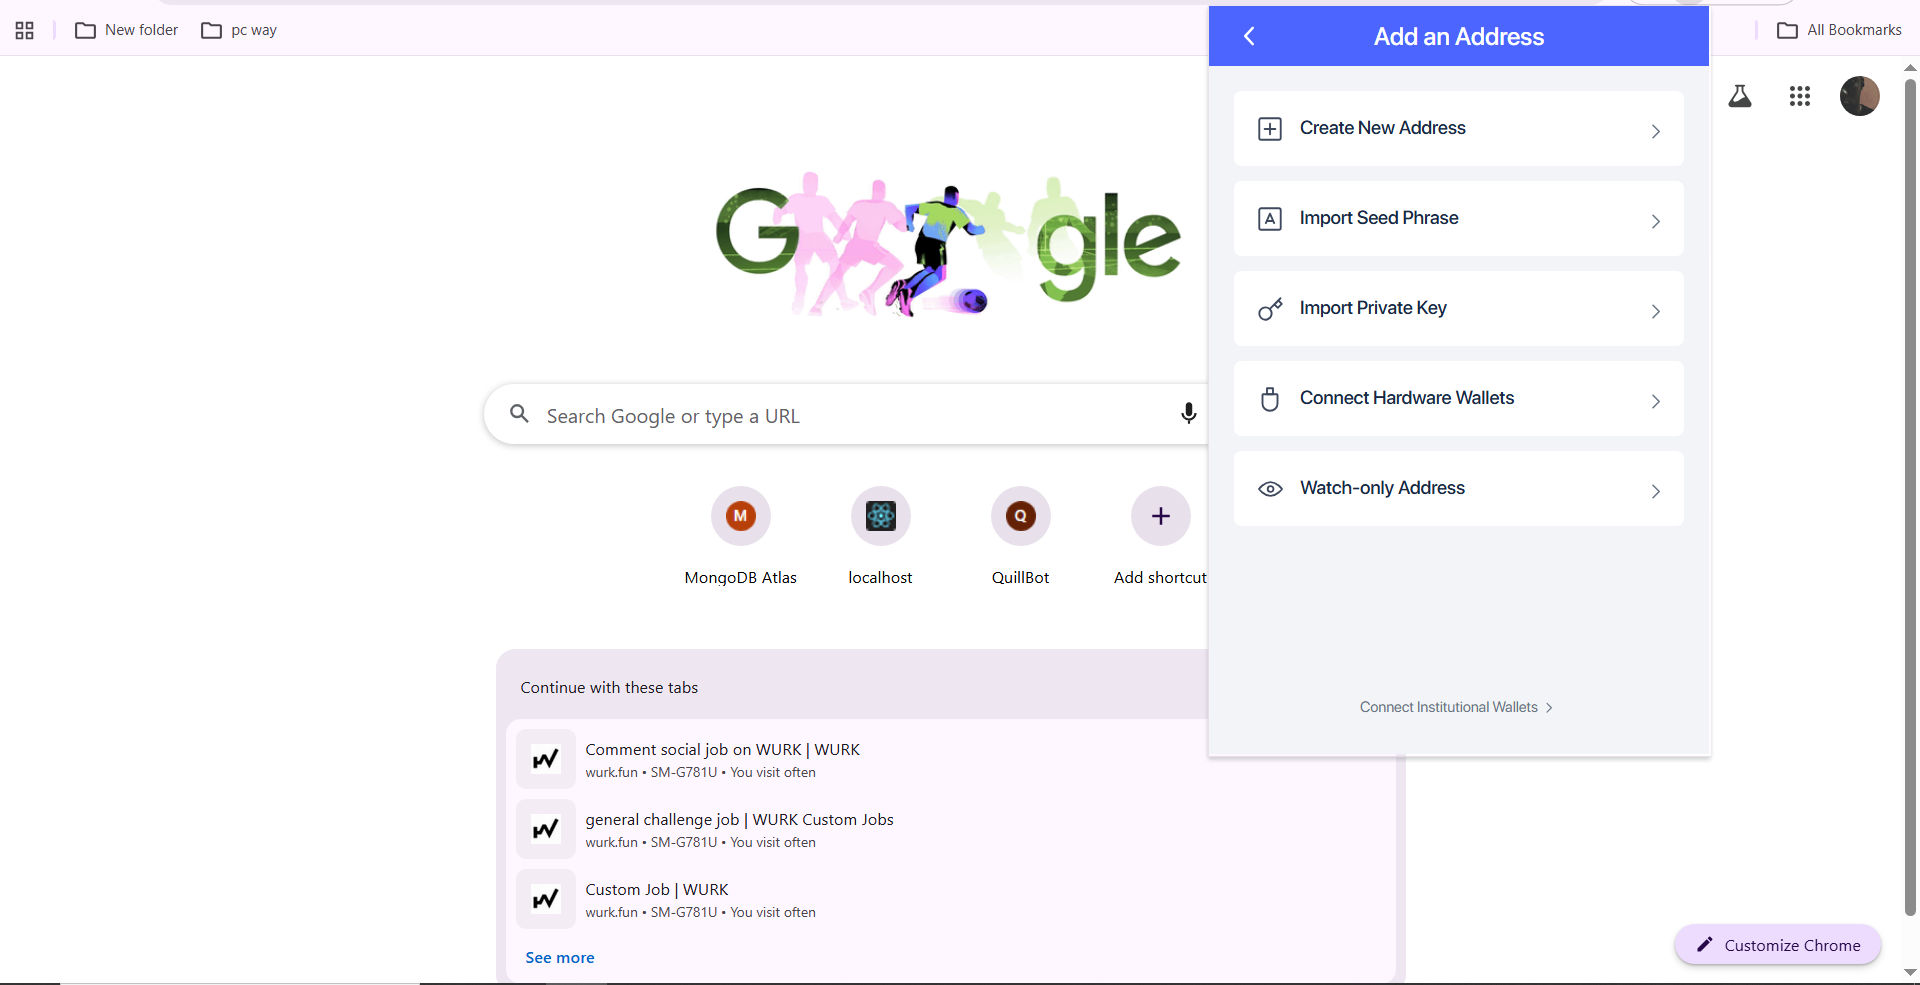Click the Search Google or type a URL field
This screenshot has width=1920, height=985.
click(845, 415)
